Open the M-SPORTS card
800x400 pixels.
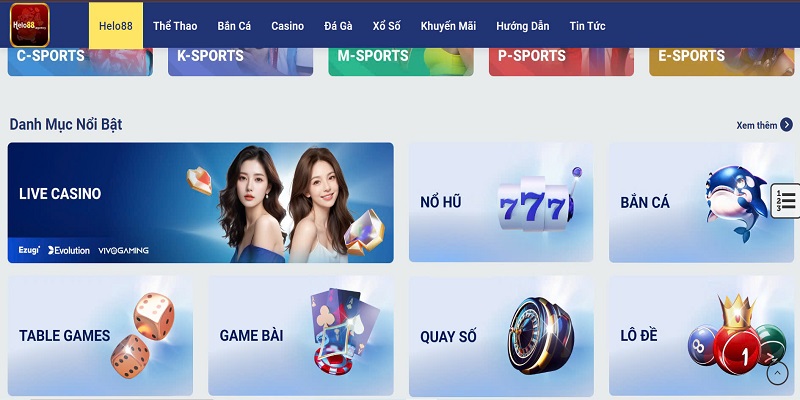(401, 62)
